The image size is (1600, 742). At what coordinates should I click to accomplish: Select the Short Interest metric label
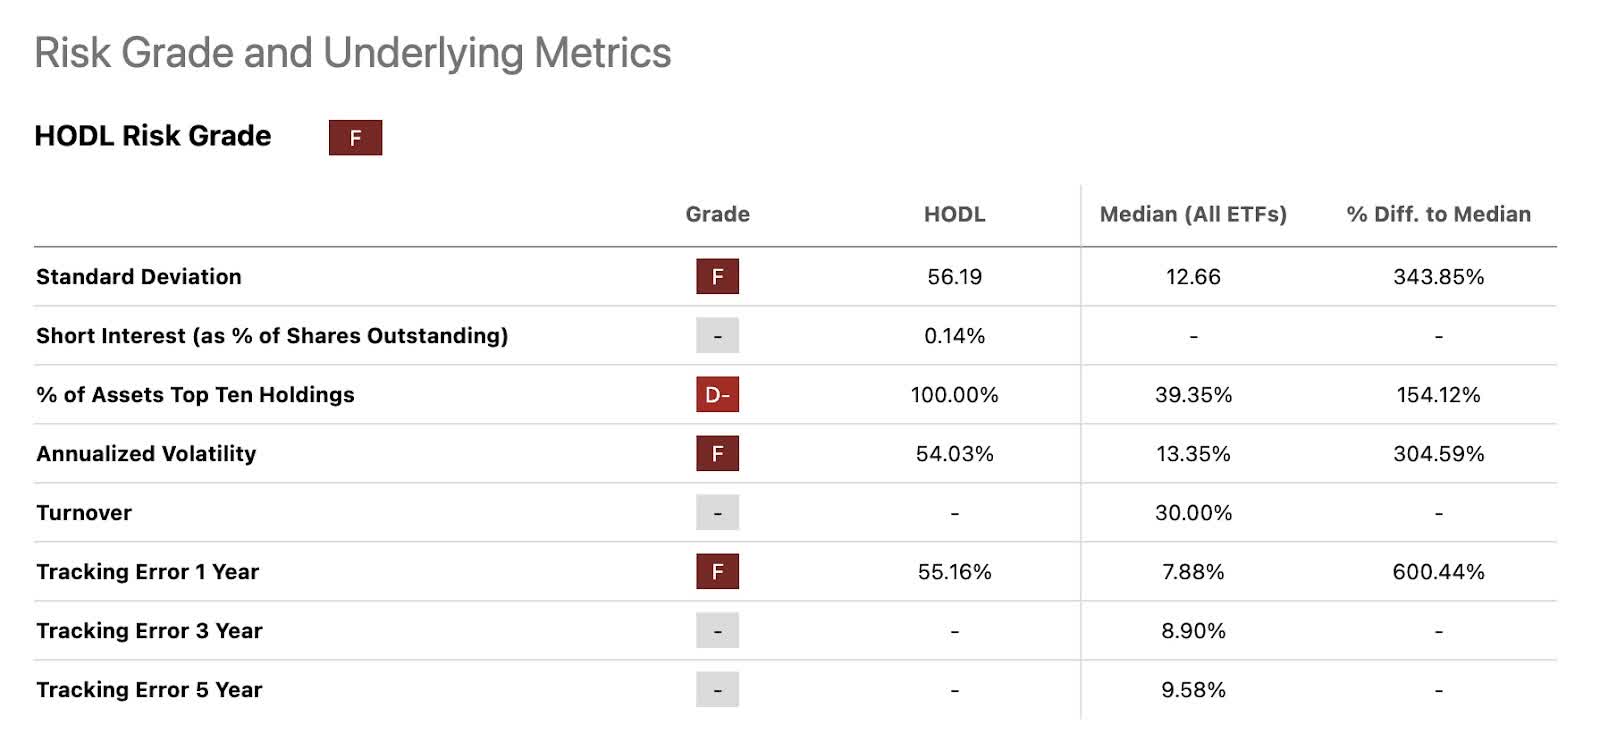pyautogui.click(x=272, y=336)
